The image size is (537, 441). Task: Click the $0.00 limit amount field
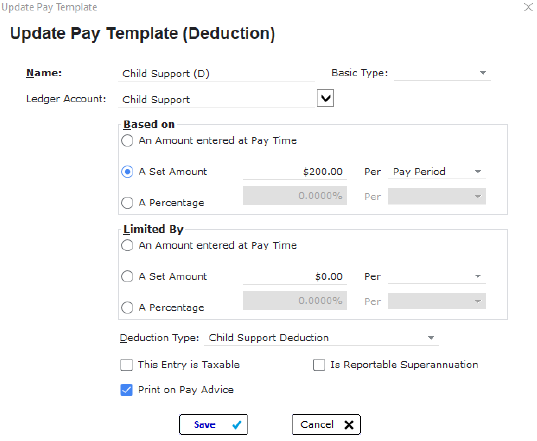(295, 276)
